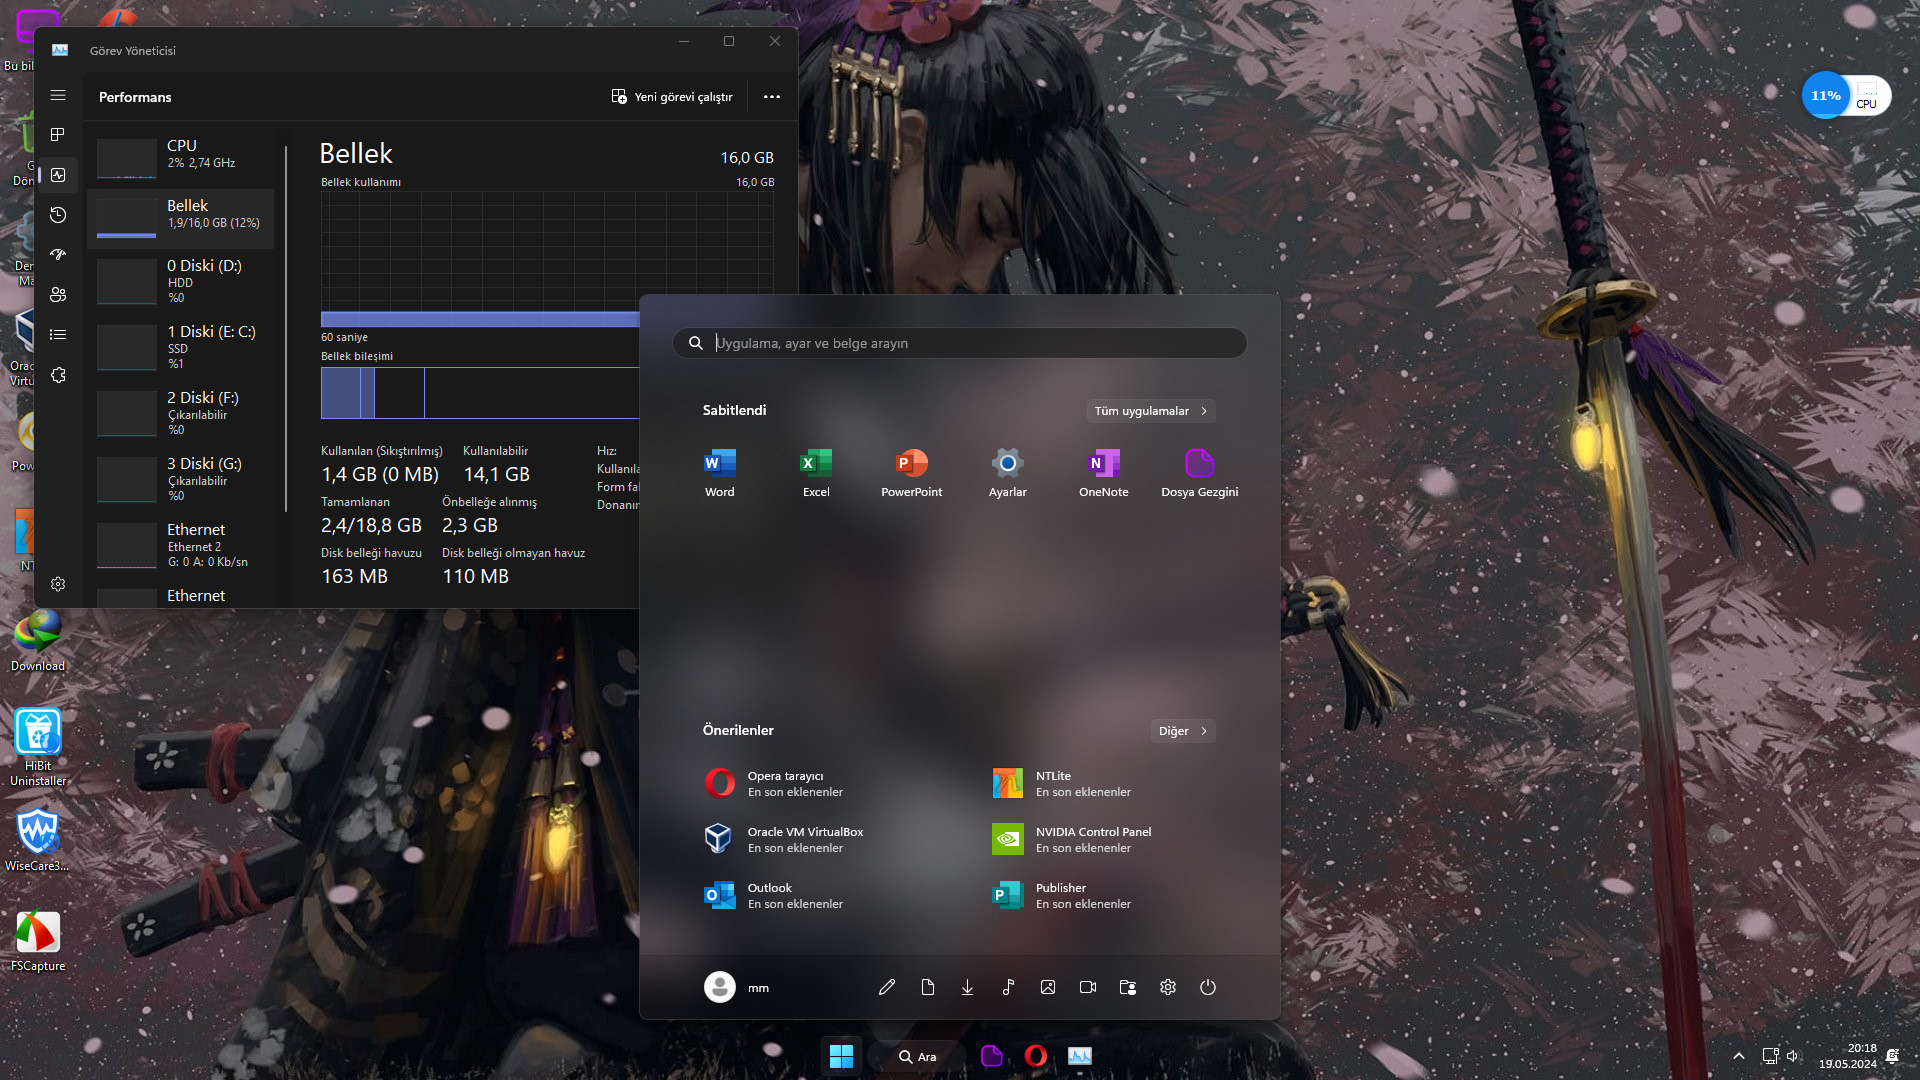Viewport: 1920px width, 1080px height.
Task: Open Music folder from Start footer
Action: 1008,987
